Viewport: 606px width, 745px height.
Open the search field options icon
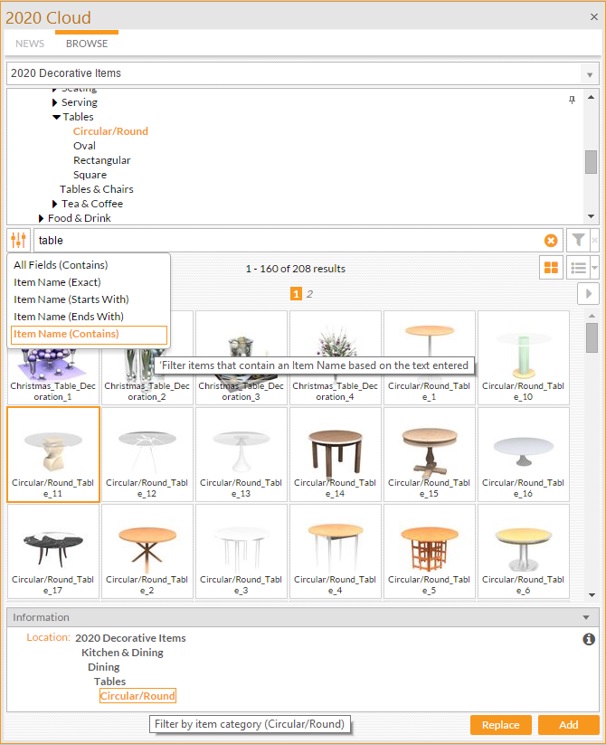tap(19, 240)
